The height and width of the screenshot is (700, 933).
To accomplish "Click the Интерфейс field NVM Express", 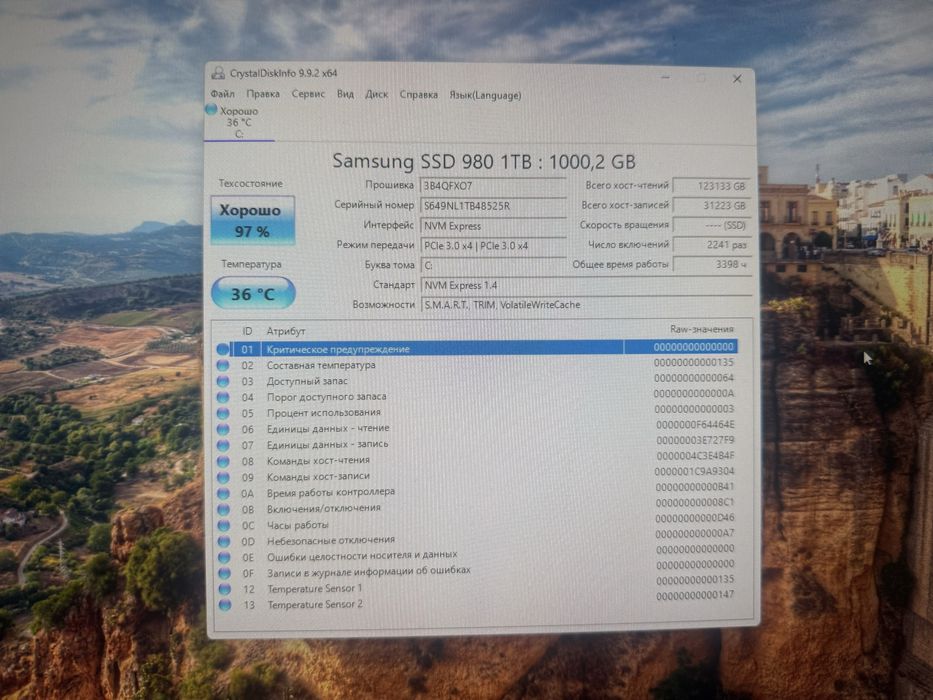I will coord(493,226).
